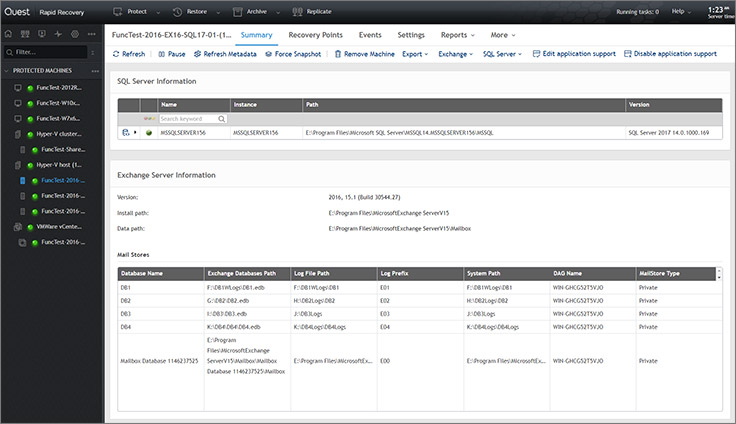Screen dimensions: 736x424
Task: Switch to the Summary tab
Action: (x=256, y=35)
